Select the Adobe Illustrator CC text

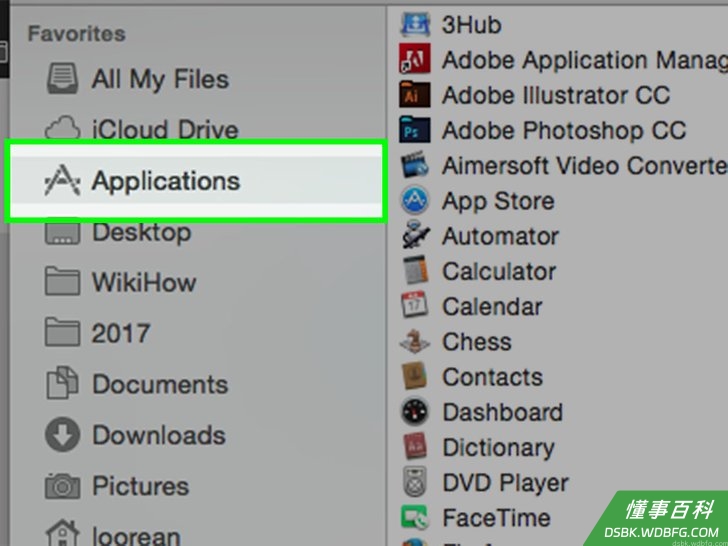(x=556, y=95)
